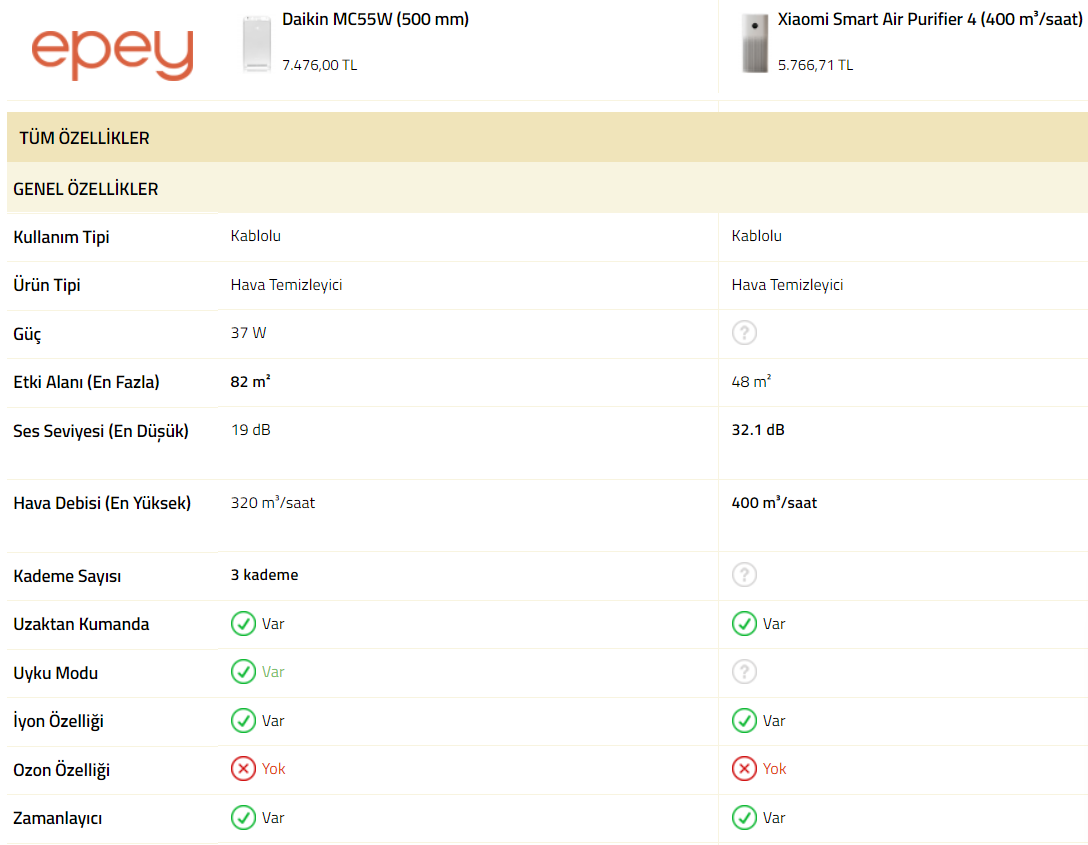Image resolution: width=1088 pixels, height=845 pixels.
Task: Click the GENEL ÖZELLİKLER section header
Action: coord(547,188)
